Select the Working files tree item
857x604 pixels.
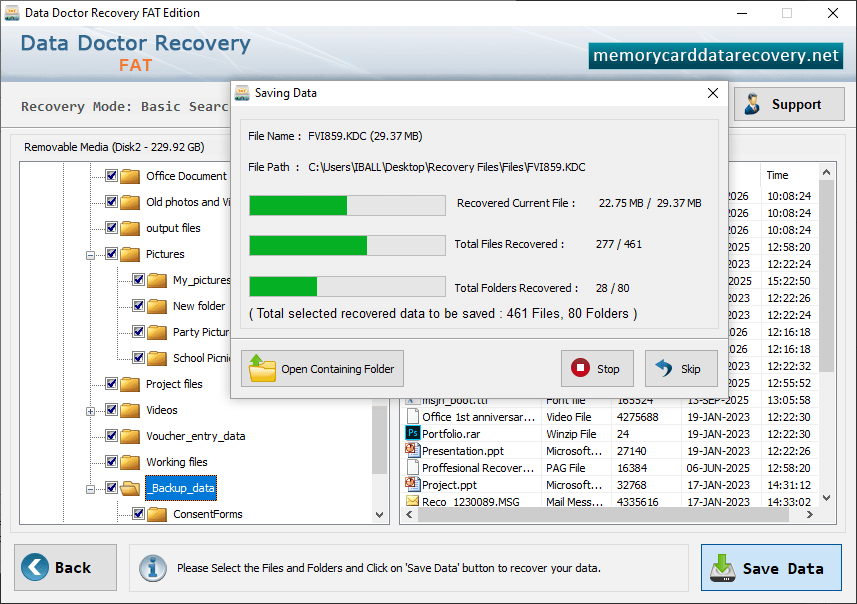click(x=177, y=462)
